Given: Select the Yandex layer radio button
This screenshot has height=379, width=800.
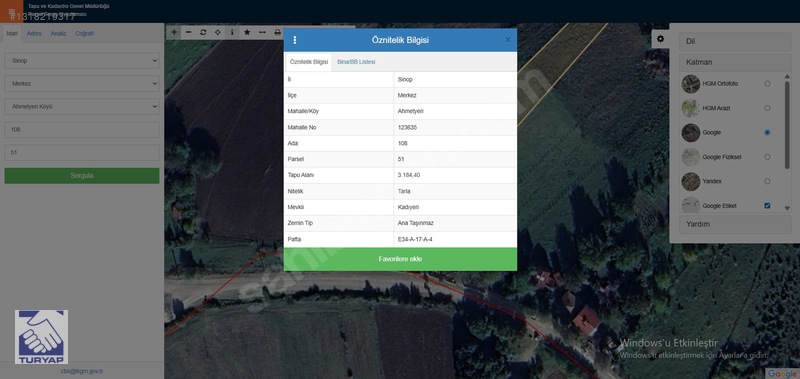Looking at the screenshot, I should tap(767, 181).
